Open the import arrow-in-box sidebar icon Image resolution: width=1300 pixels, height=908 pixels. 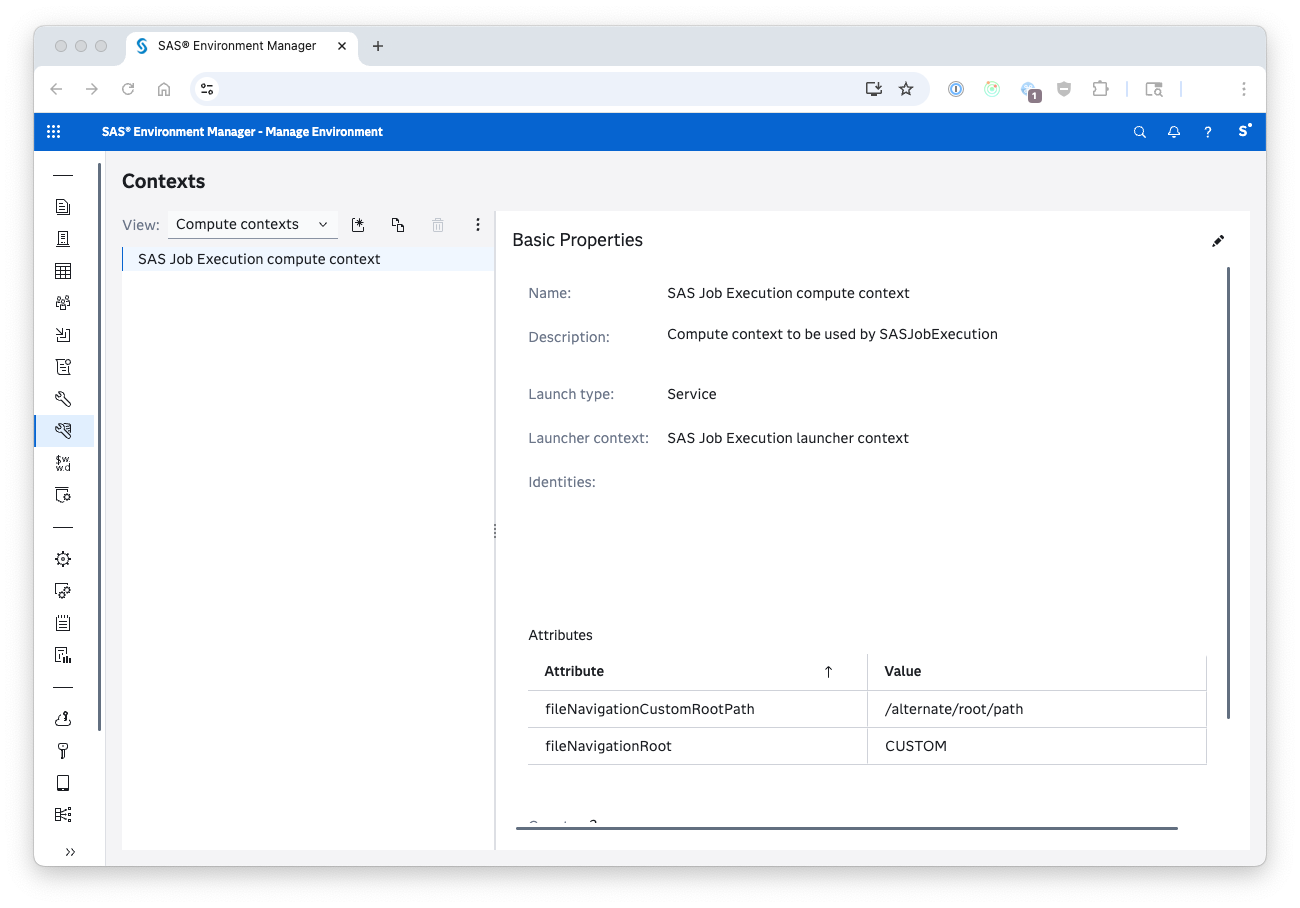click(63, 335)
